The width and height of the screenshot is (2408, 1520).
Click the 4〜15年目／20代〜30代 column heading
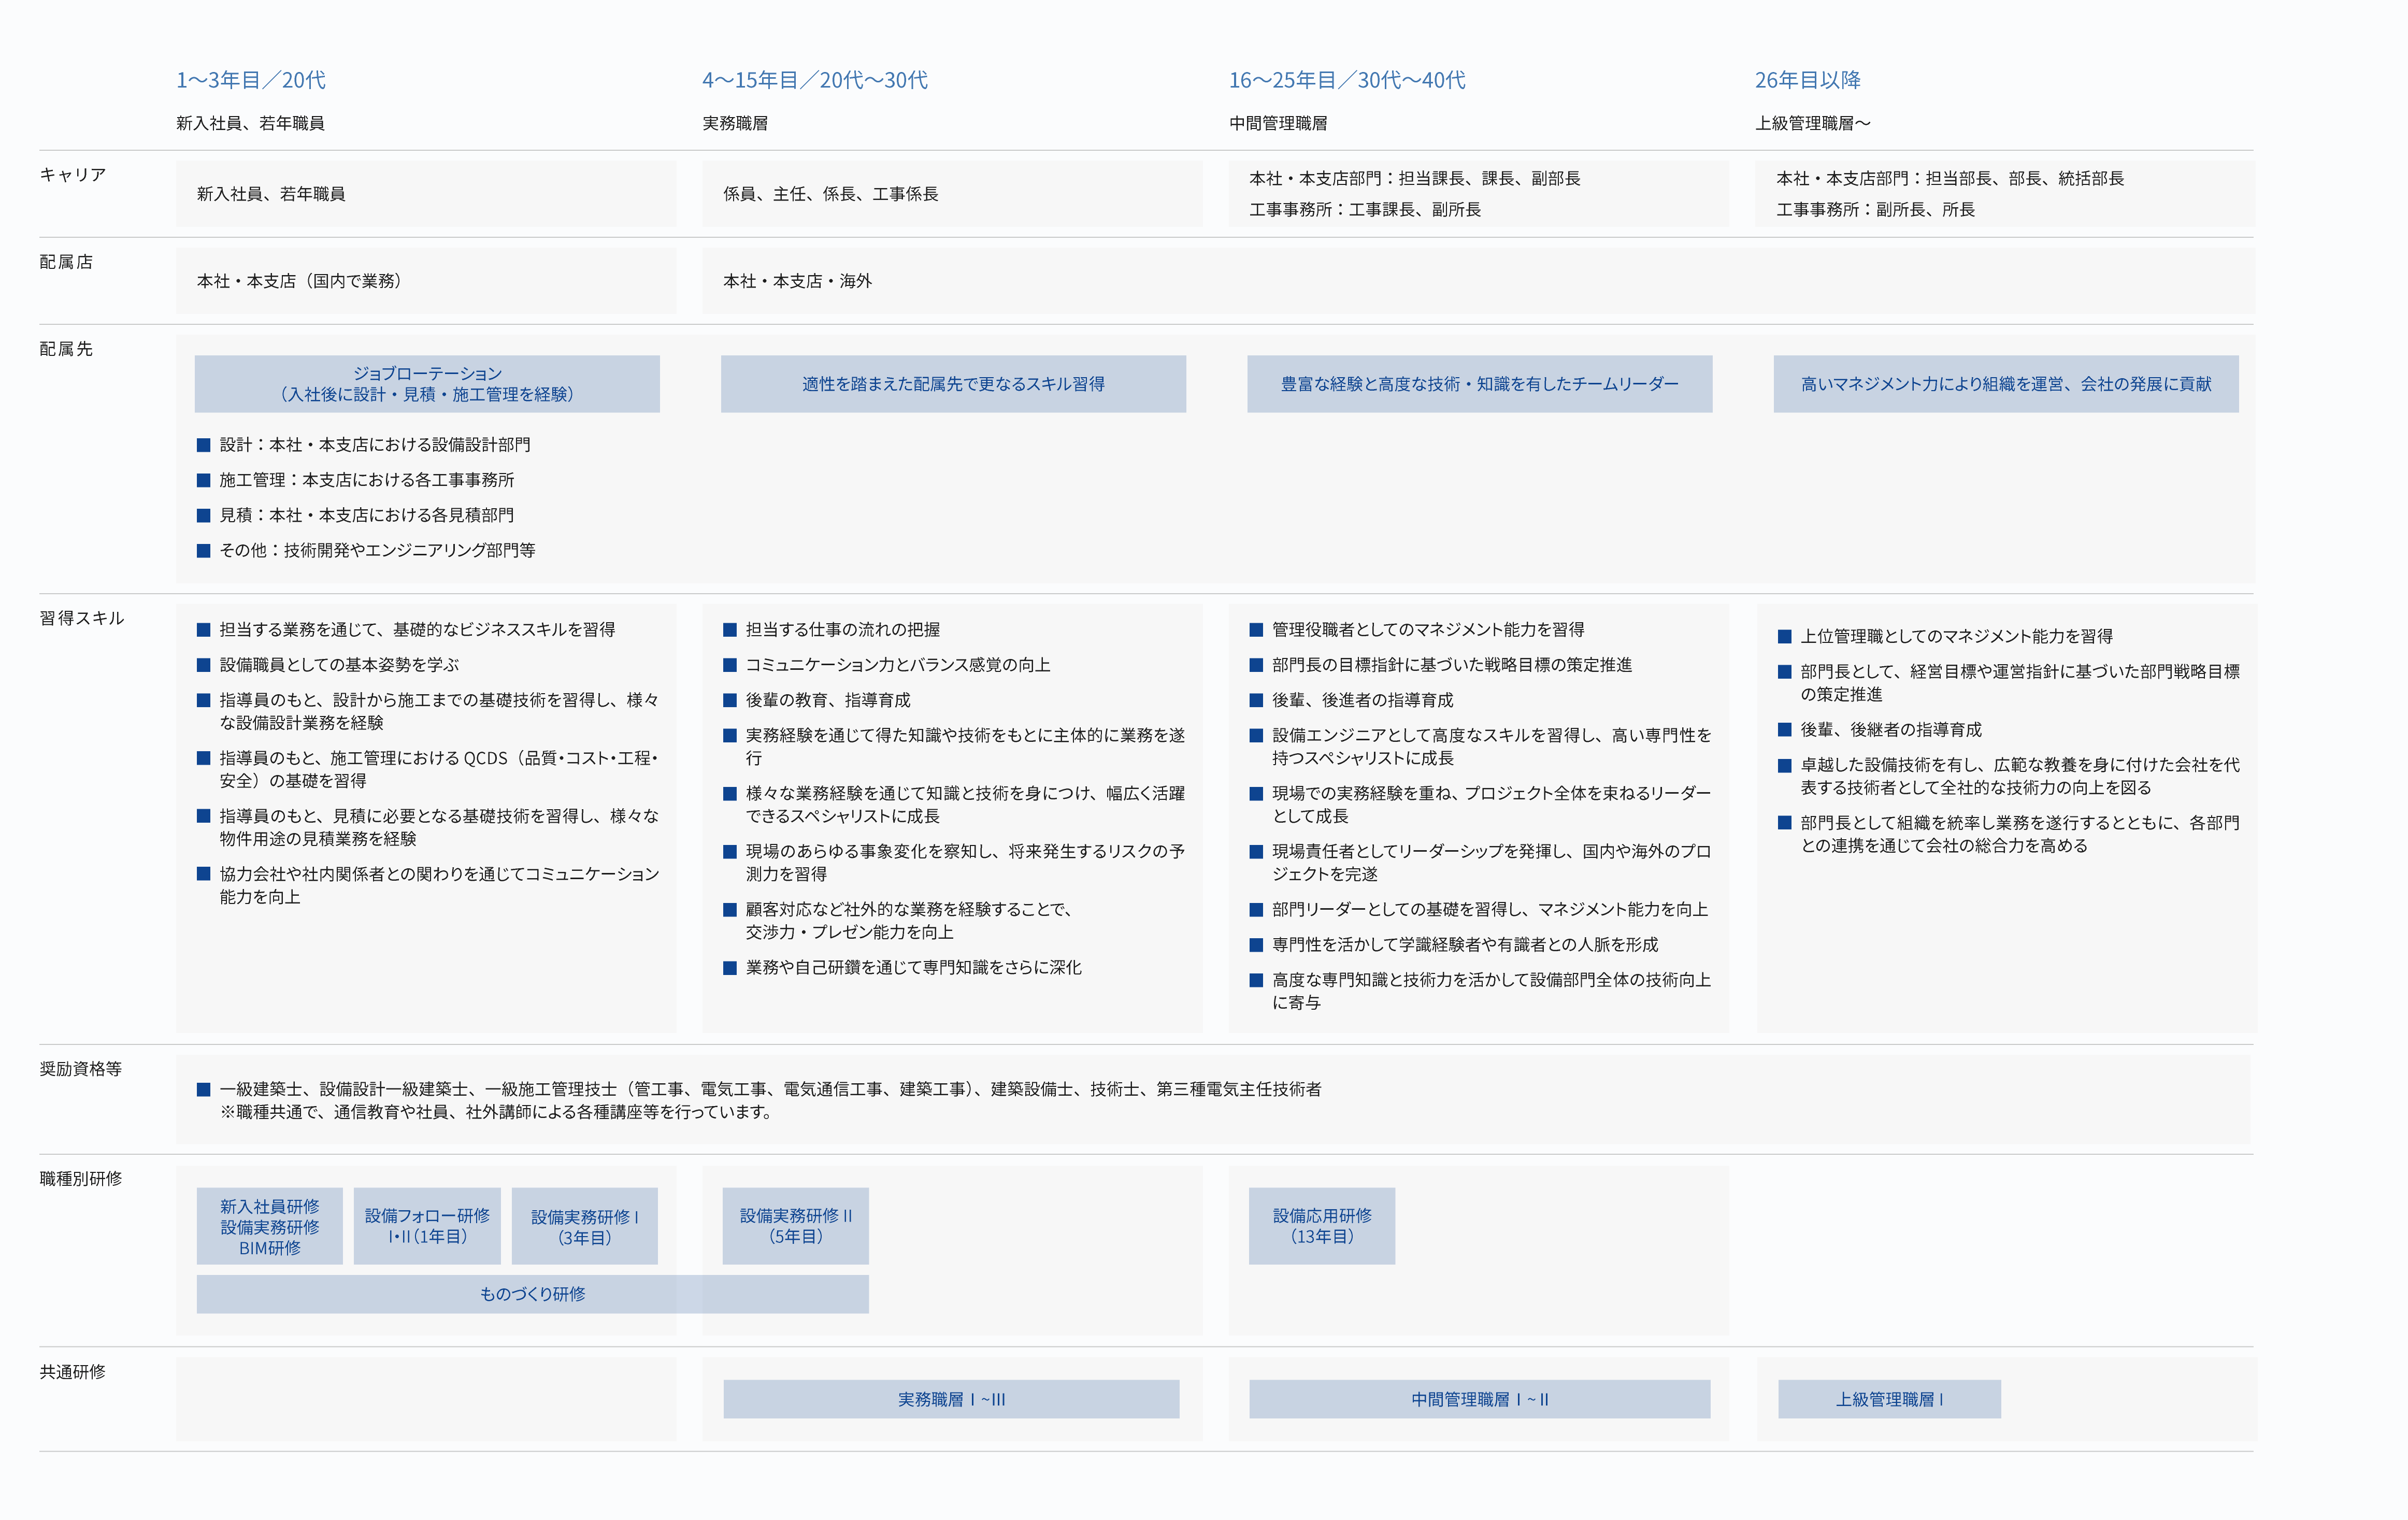814,80
